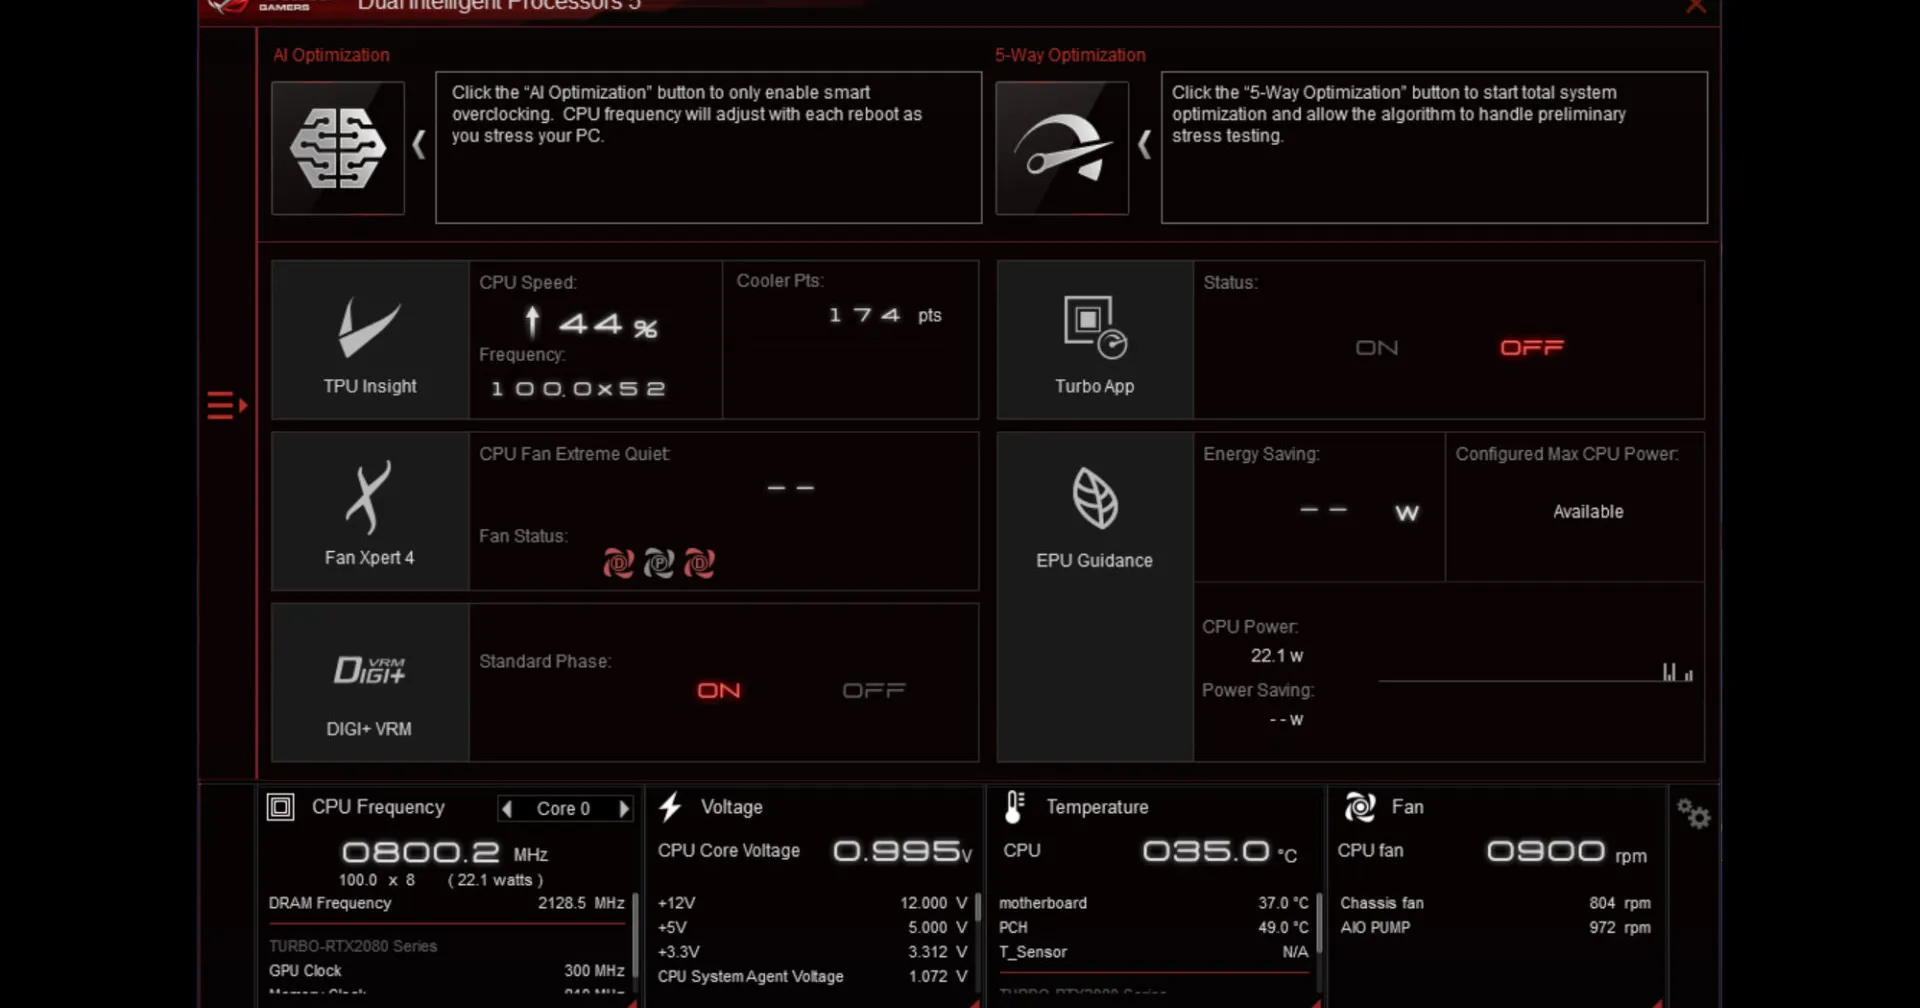This screenshot has height=1008, width=1920.
Task: Click 'CPU System Agent Voltage' row
Action: (812, 977)
